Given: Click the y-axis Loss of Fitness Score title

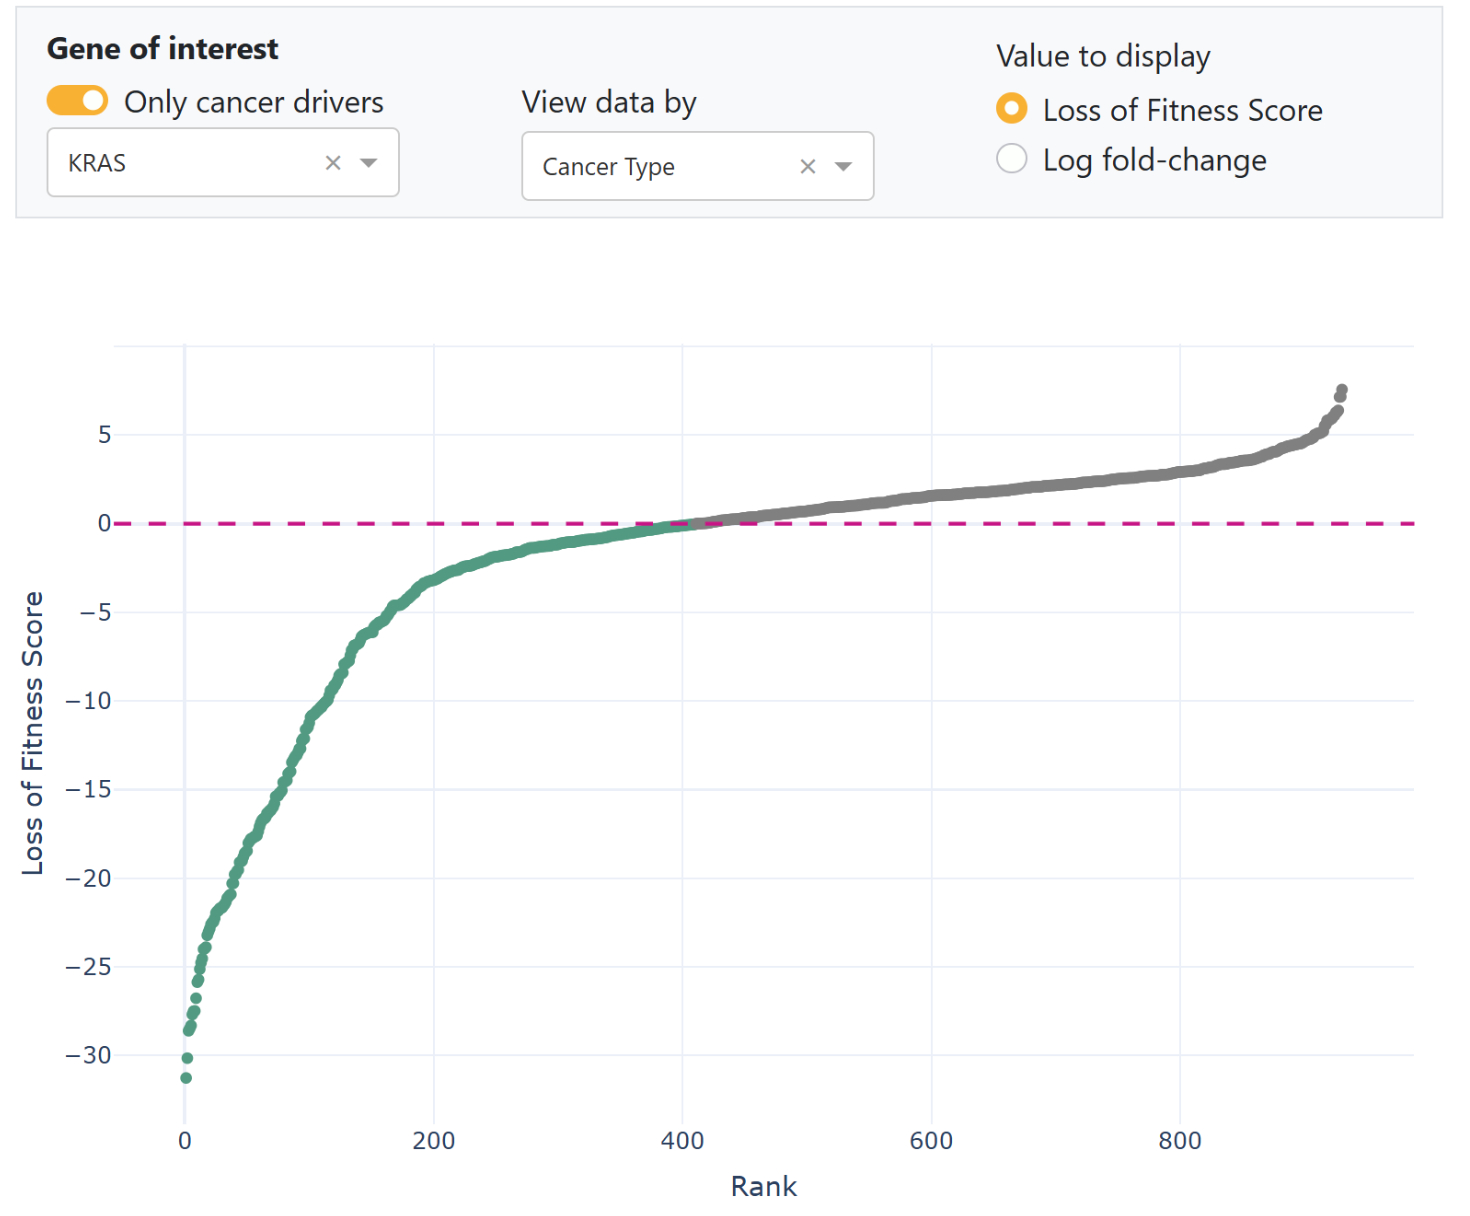Looking at the screenshot, I should pos(33,733).
